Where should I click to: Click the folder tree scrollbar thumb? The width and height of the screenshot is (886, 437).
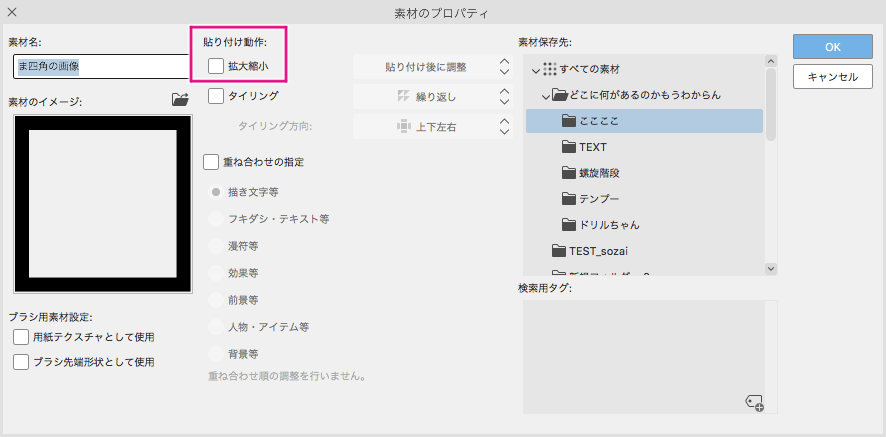point(771,104)
